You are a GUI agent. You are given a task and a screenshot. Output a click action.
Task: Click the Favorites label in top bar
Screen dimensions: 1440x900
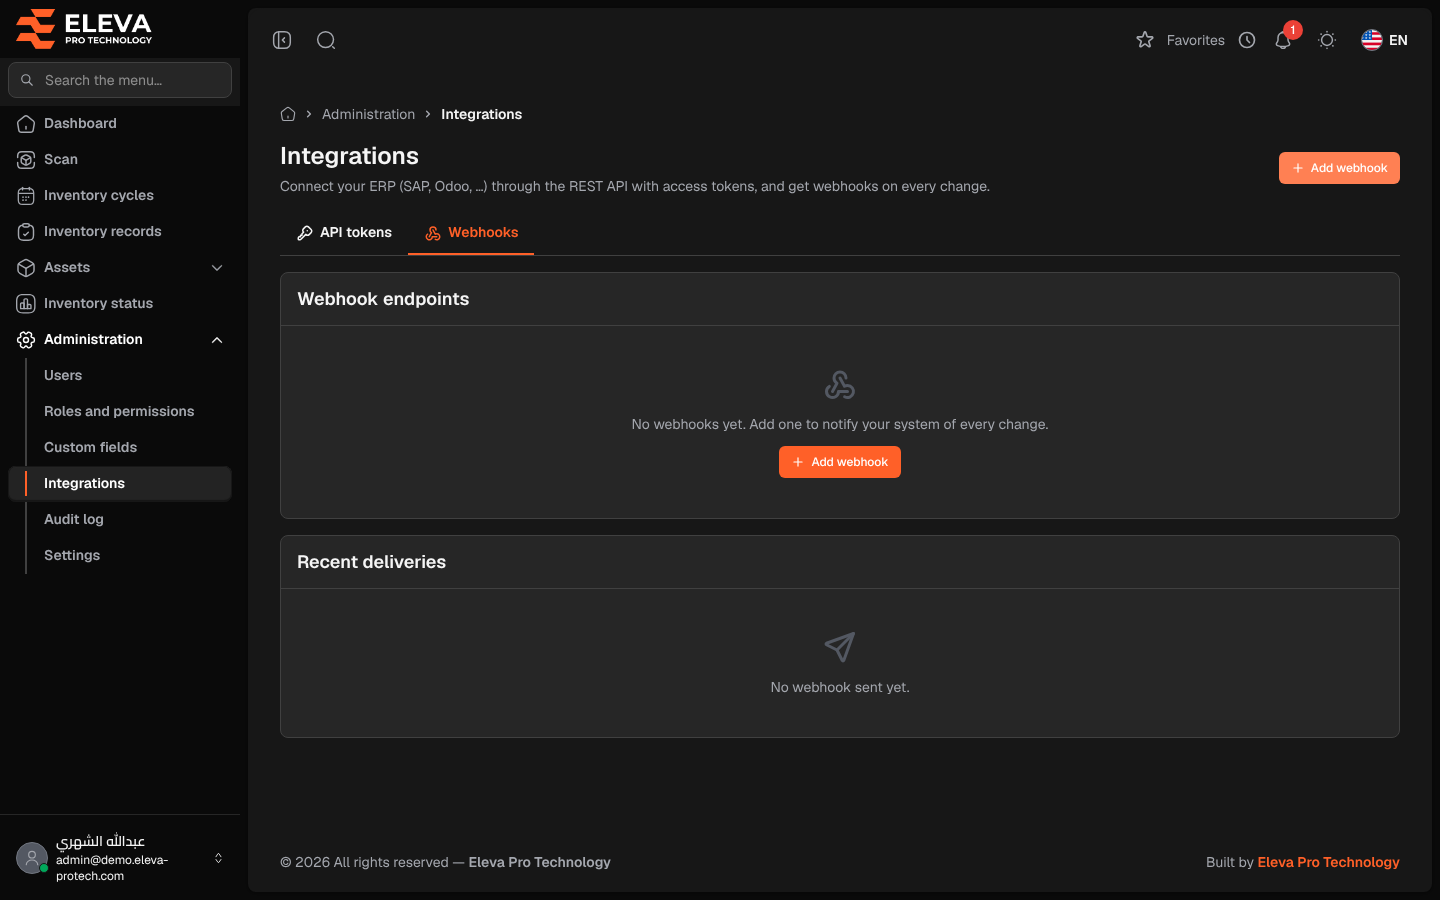1195,40
